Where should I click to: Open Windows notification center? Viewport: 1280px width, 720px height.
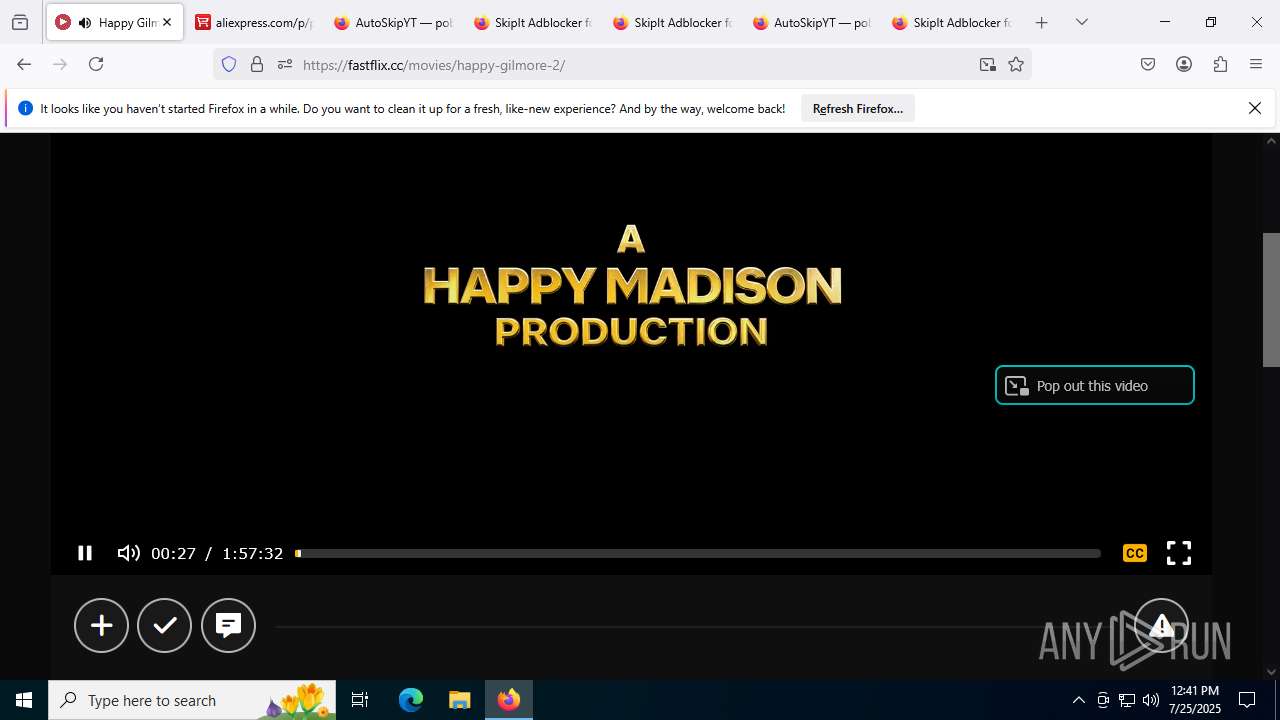tap(1247, 700)
